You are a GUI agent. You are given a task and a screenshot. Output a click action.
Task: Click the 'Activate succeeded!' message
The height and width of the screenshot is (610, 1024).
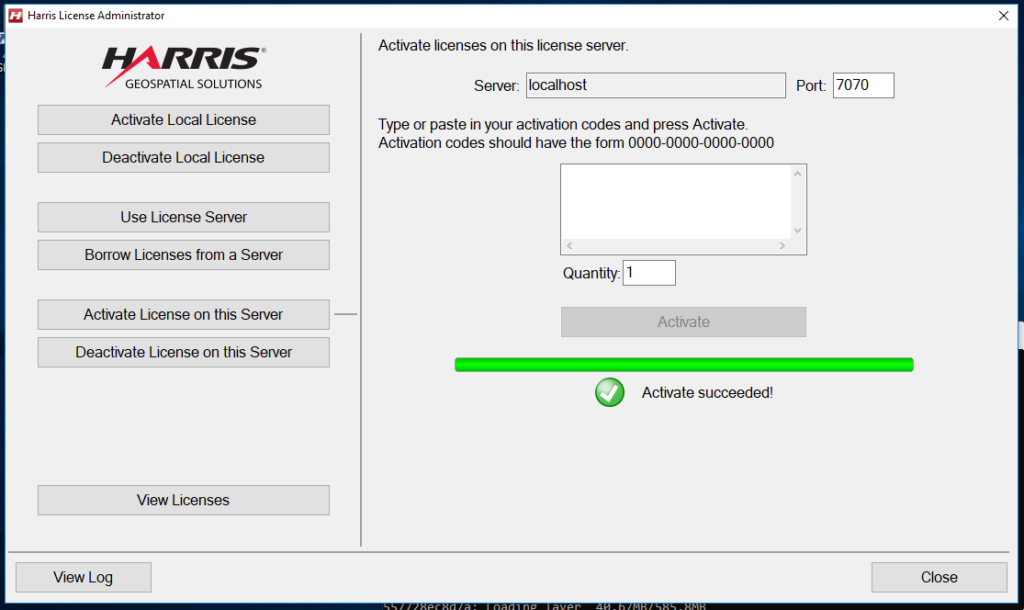pyautogui.click(x=707, y=393)
